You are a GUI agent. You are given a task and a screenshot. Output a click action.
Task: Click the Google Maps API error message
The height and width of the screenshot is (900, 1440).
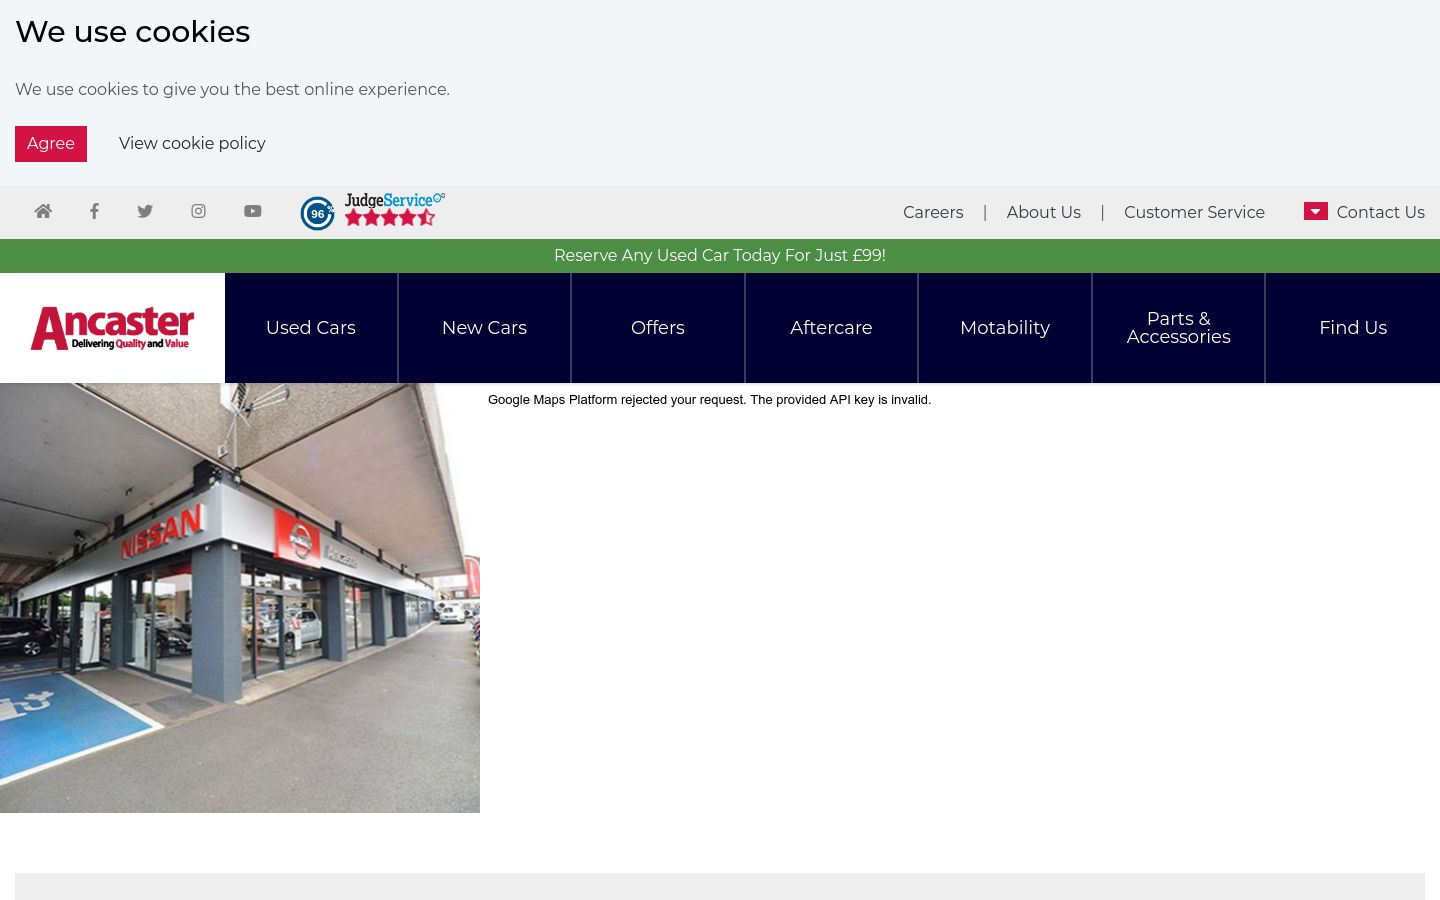(709, 400)
